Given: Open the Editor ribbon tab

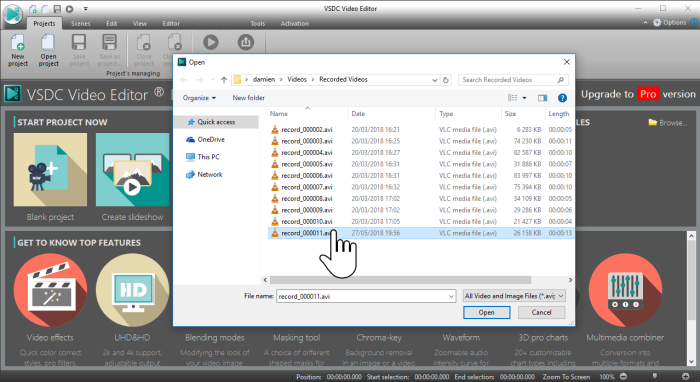Looking at the screenshot, I should pyautogui.click(x=171, y=24).
